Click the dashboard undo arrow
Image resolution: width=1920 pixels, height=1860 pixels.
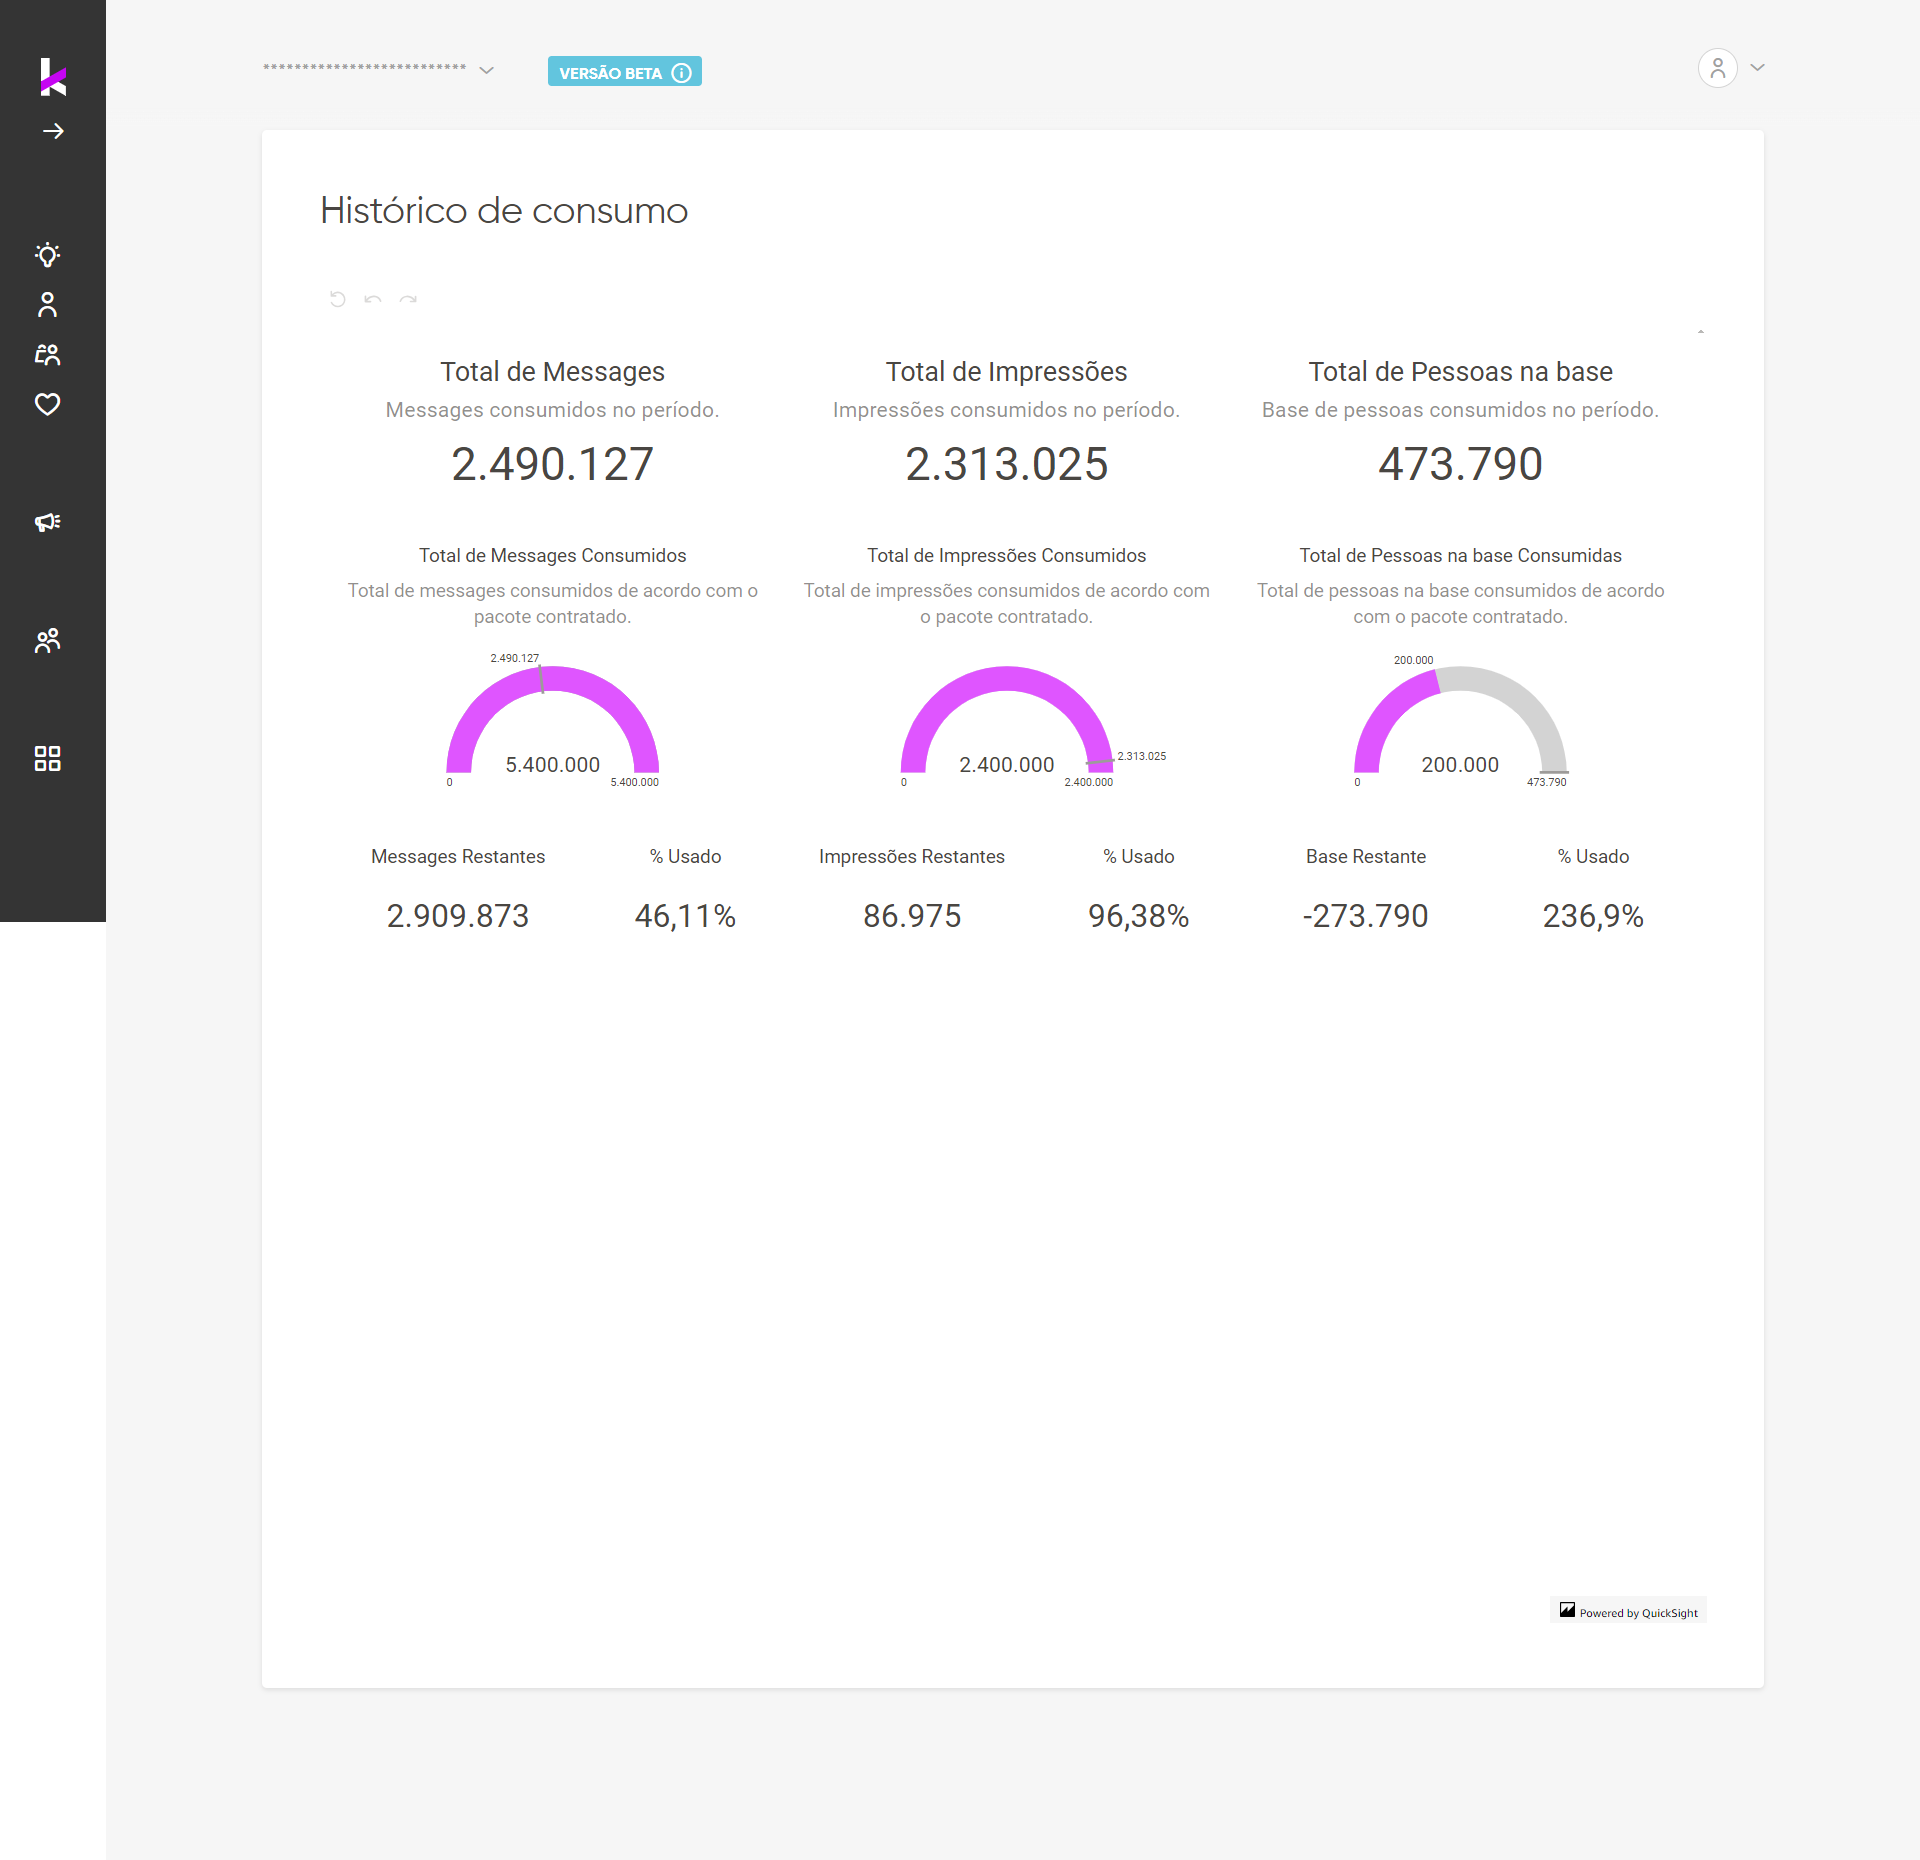click(373, 299)
